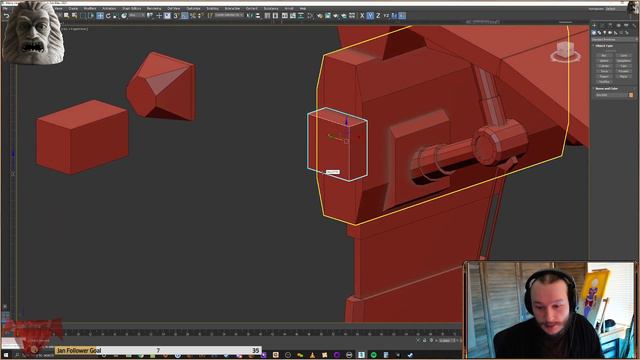Click the object name input field

[x=610, y=95]
